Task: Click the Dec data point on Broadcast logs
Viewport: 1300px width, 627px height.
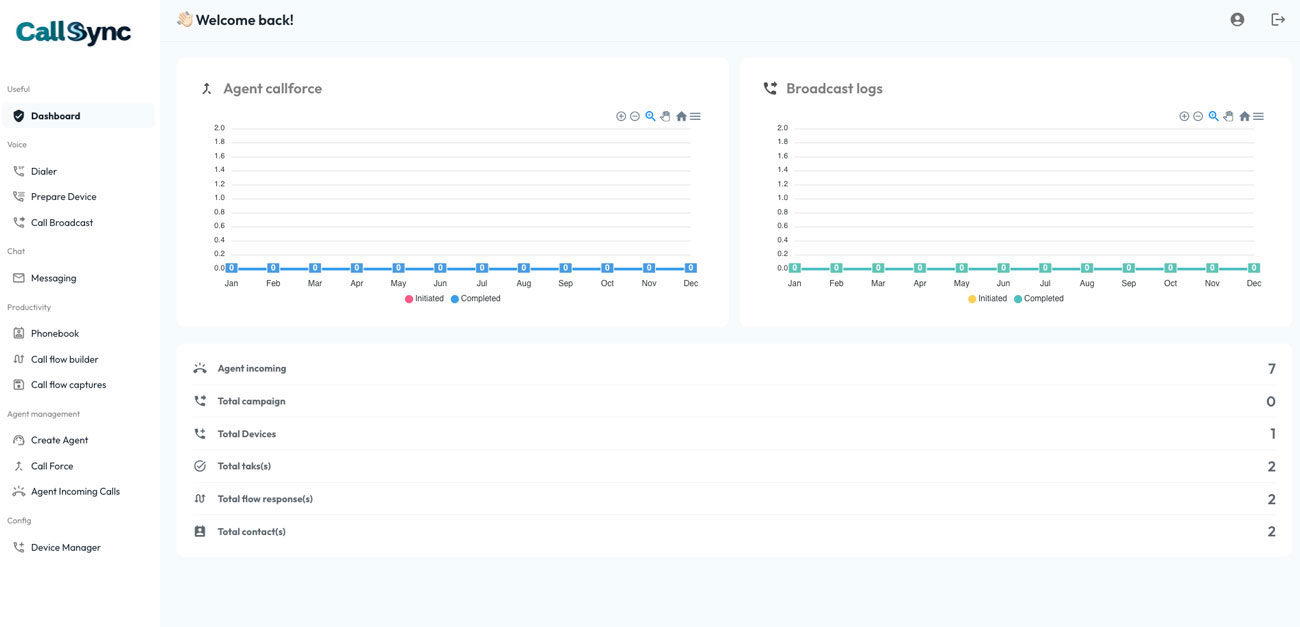Action: (x=1254, y=268)
